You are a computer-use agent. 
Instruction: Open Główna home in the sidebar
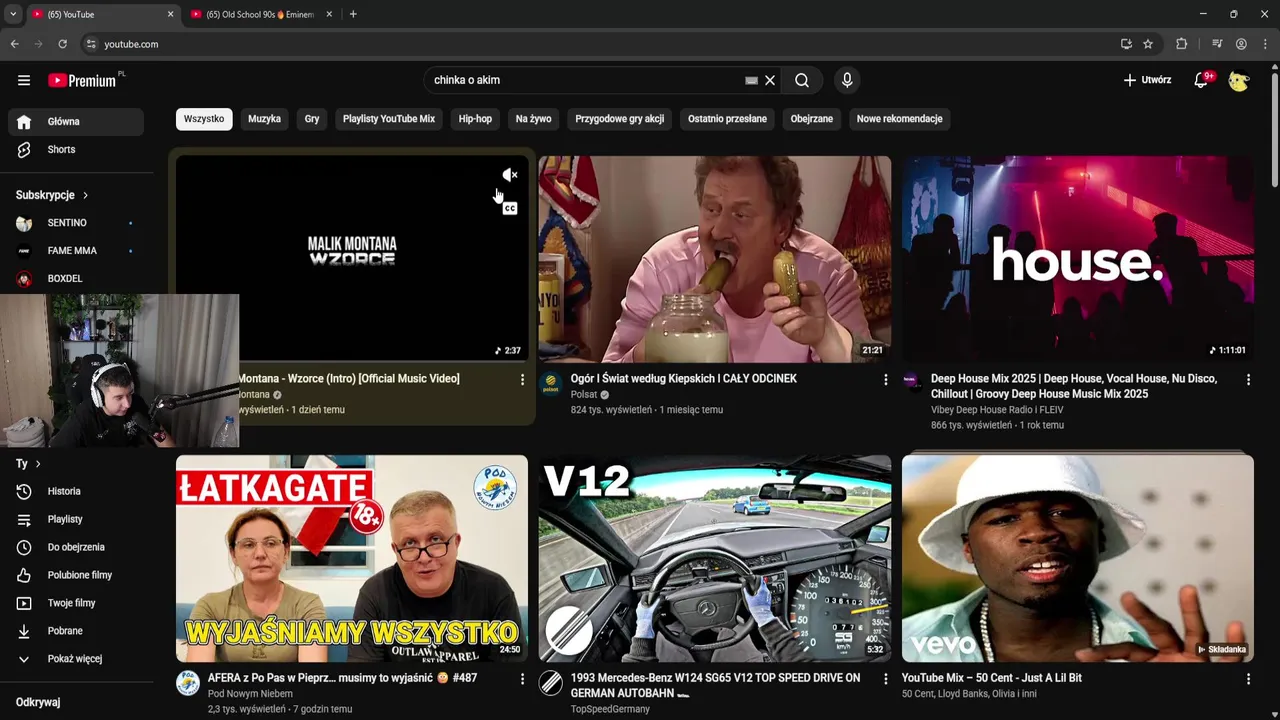[x=76, y=122]
